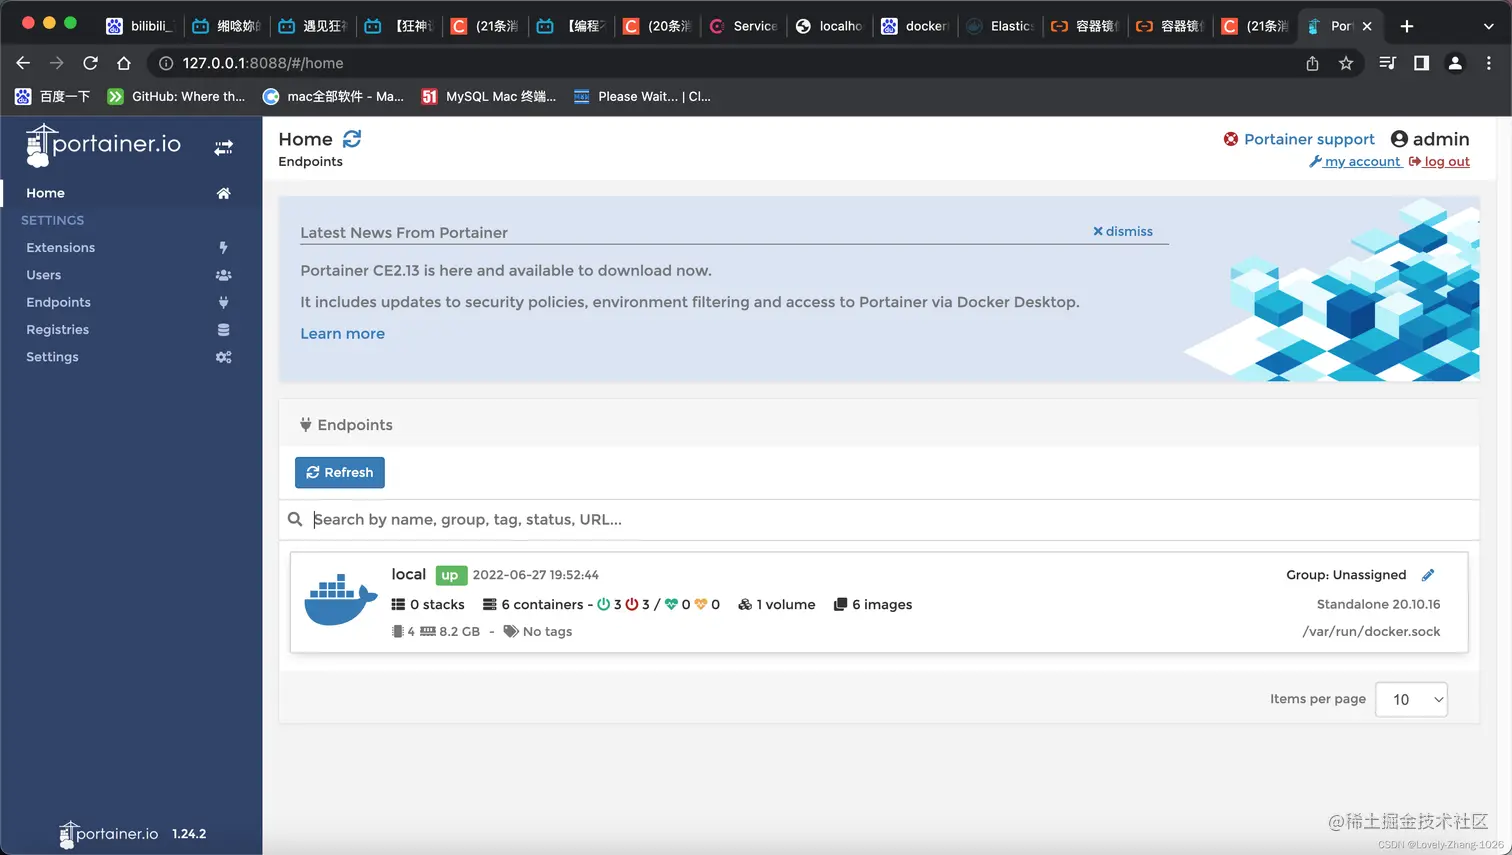Viewport: 1512px width, 855px height.
Task: Click the Portainer.io logo in sidebar
Action: [103, 145]
